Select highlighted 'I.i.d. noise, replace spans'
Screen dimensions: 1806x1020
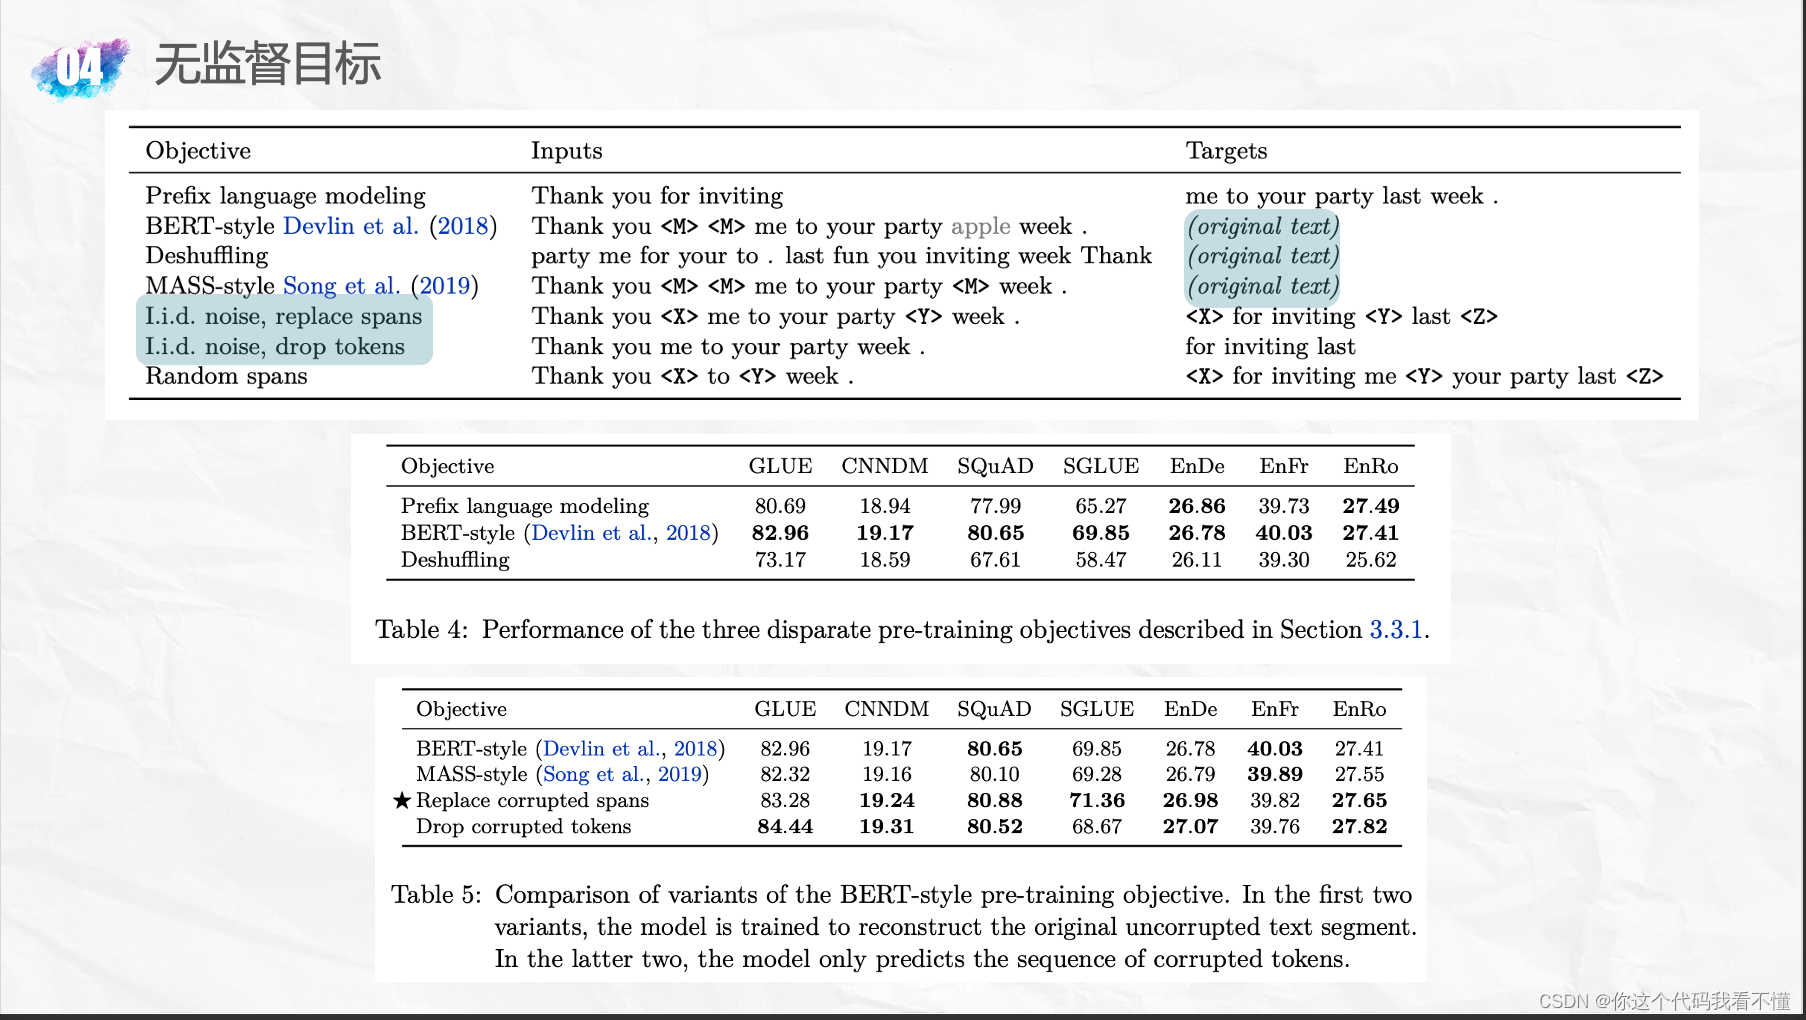click(x=284, y=316)
